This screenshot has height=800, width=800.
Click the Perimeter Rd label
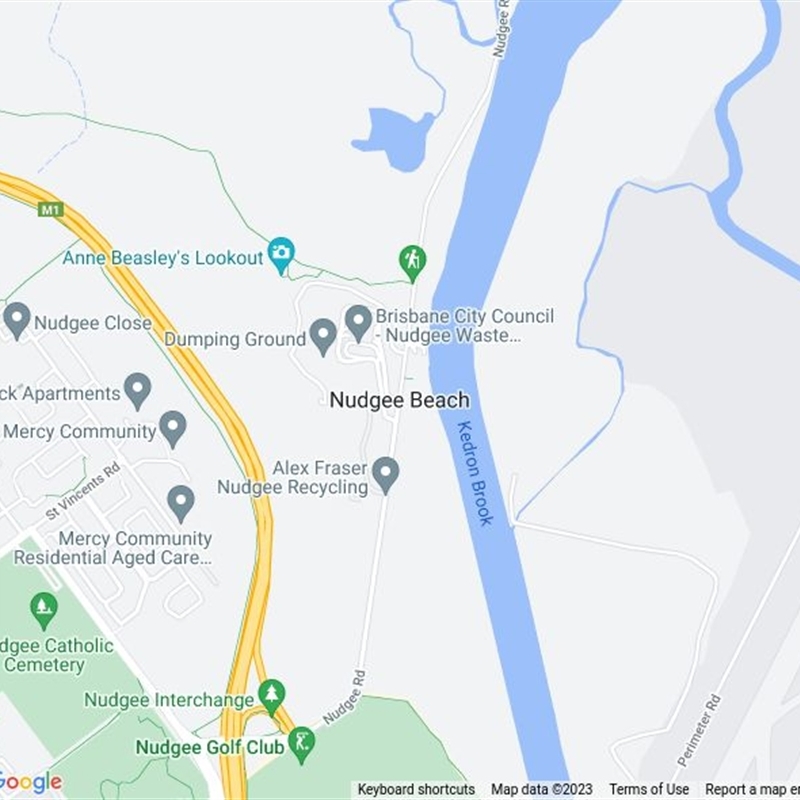699,730
